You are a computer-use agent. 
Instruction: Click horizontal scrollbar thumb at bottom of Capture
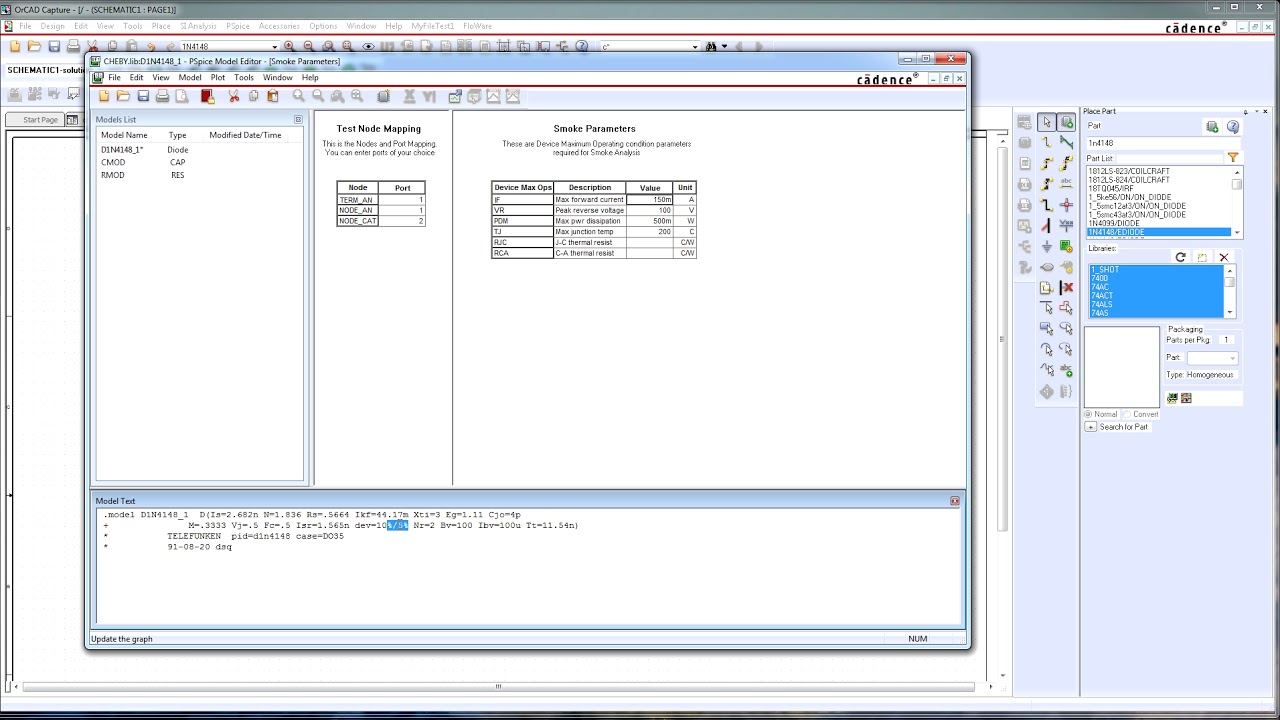click(x=498, y=687)
